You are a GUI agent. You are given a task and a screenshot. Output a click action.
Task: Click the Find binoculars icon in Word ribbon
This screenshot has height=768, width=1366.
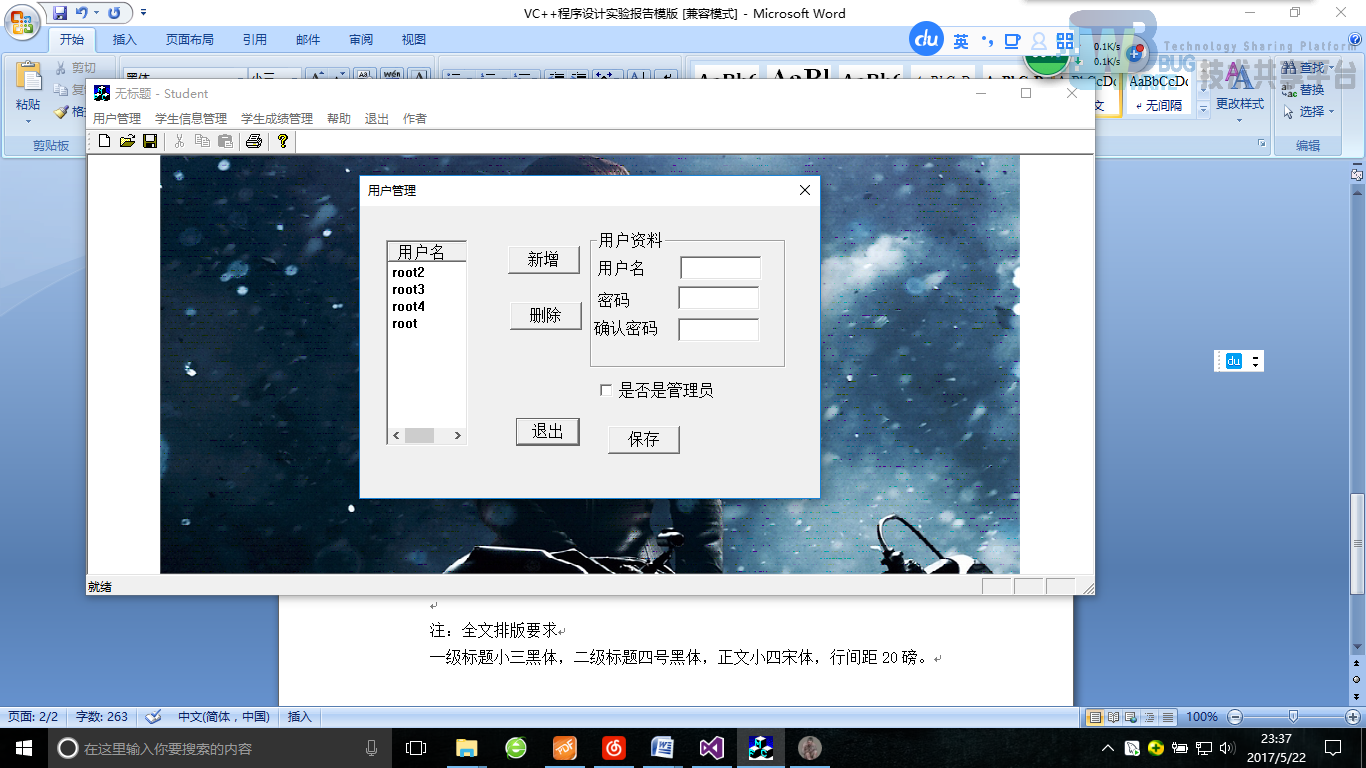1290,67
